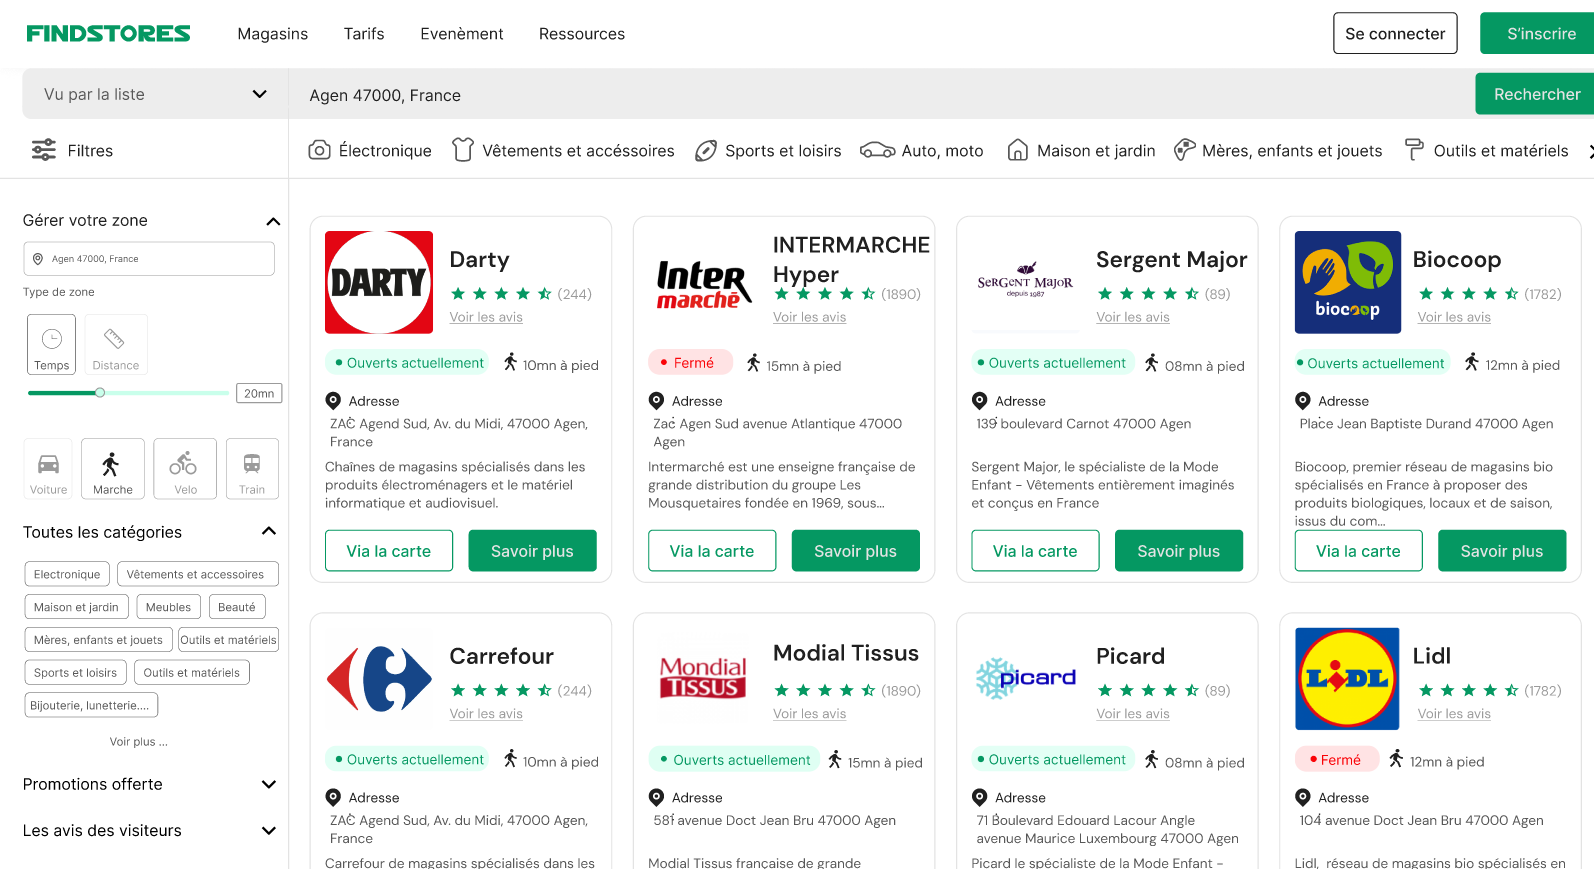The image size is (1594, 869).
Task: Open Voir les avis for Carrefour
Action: (486, 714)
